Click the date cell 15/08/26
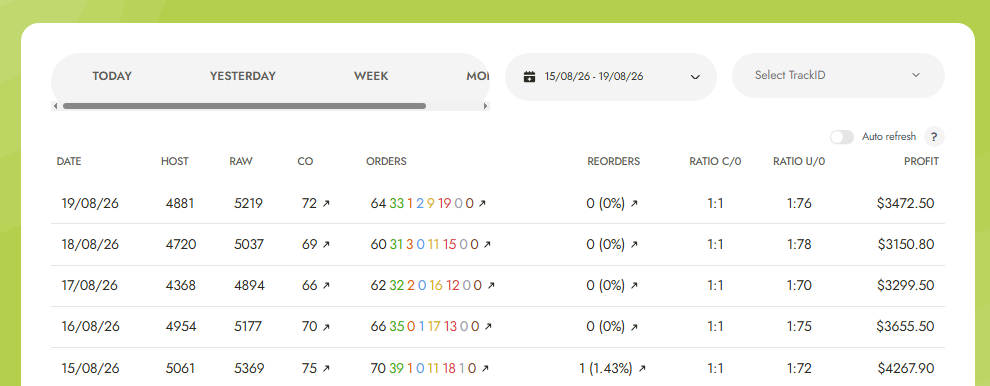 coord(90,368)
